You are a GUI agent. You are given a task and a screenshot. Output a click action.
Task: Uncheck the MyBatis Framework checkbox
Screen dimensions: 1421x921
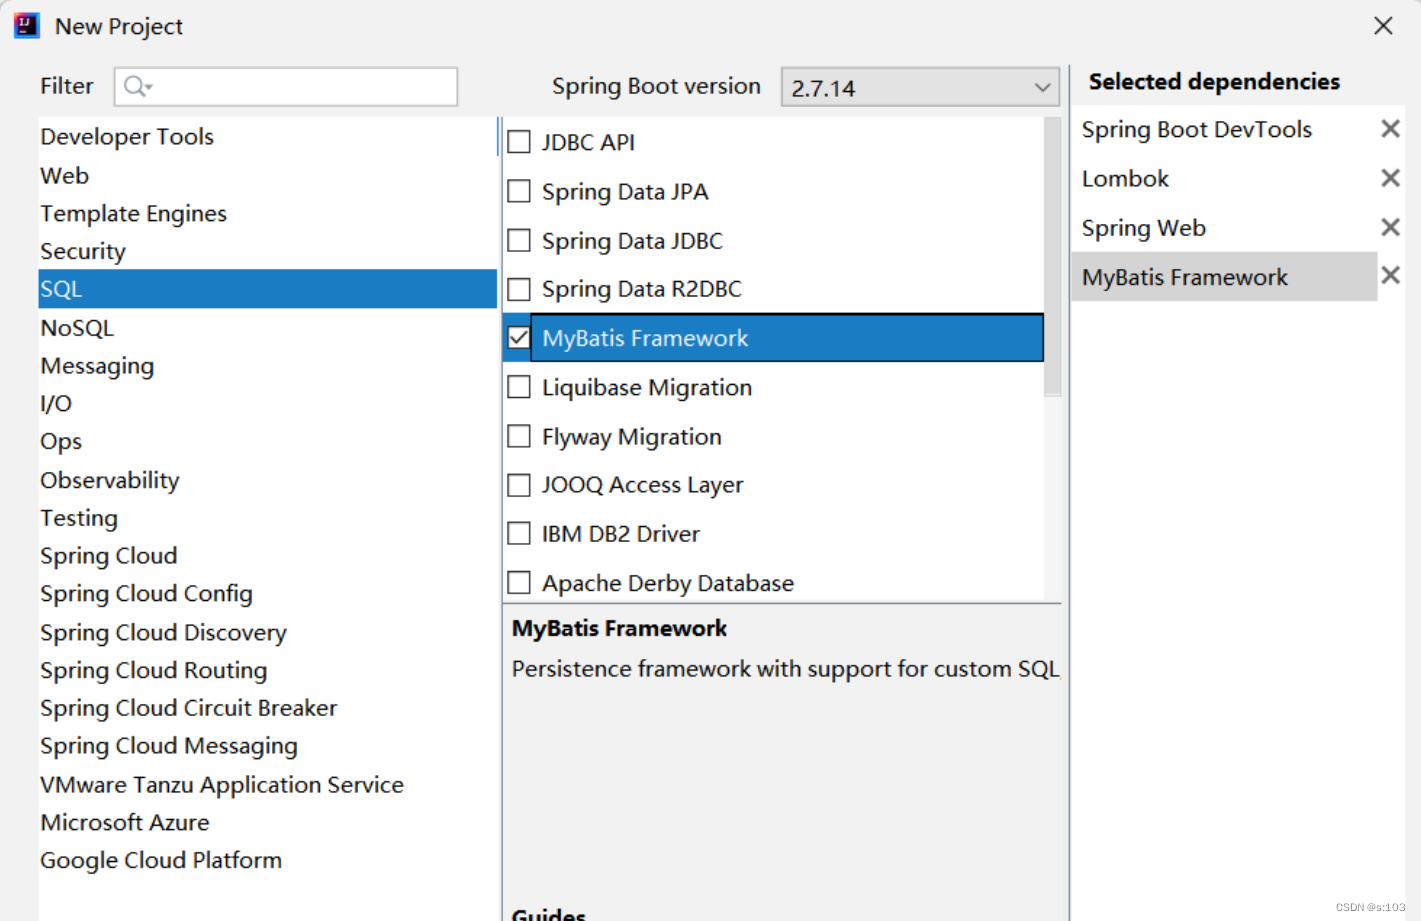519,338
